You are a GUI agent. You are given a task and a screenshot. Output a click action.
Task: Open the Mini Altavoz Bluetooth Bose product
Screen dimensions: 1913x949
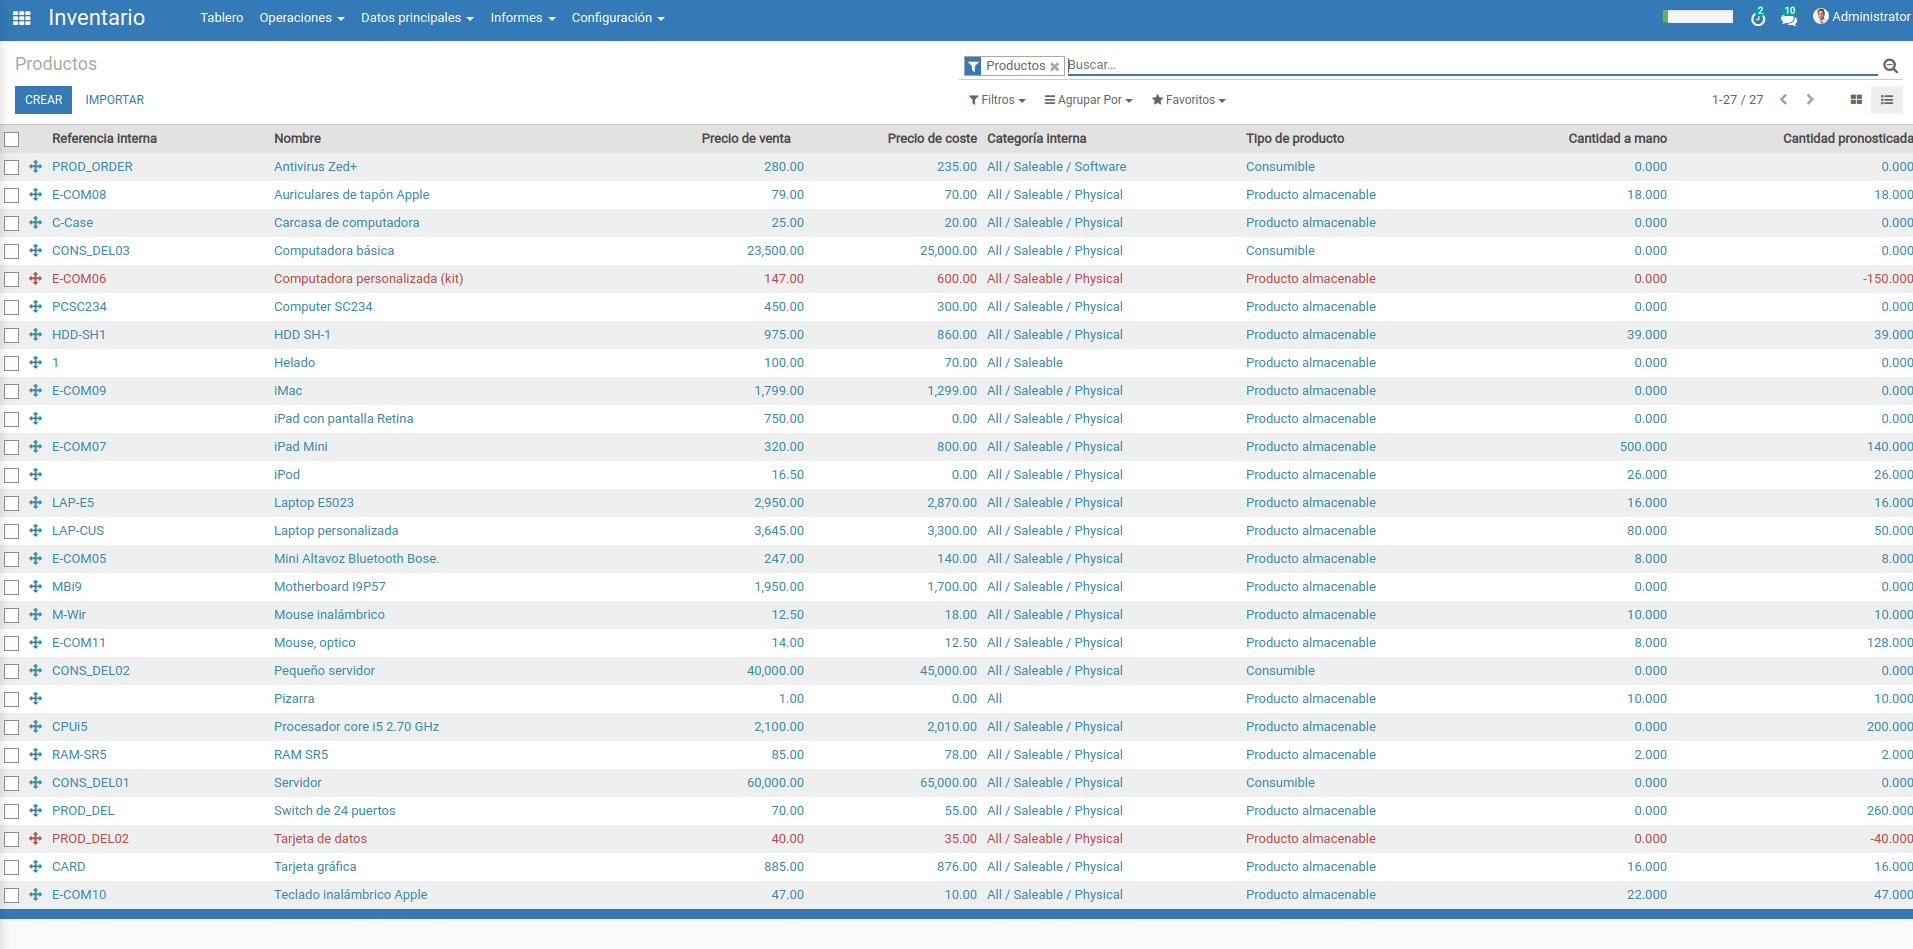[x=356, y=559]
